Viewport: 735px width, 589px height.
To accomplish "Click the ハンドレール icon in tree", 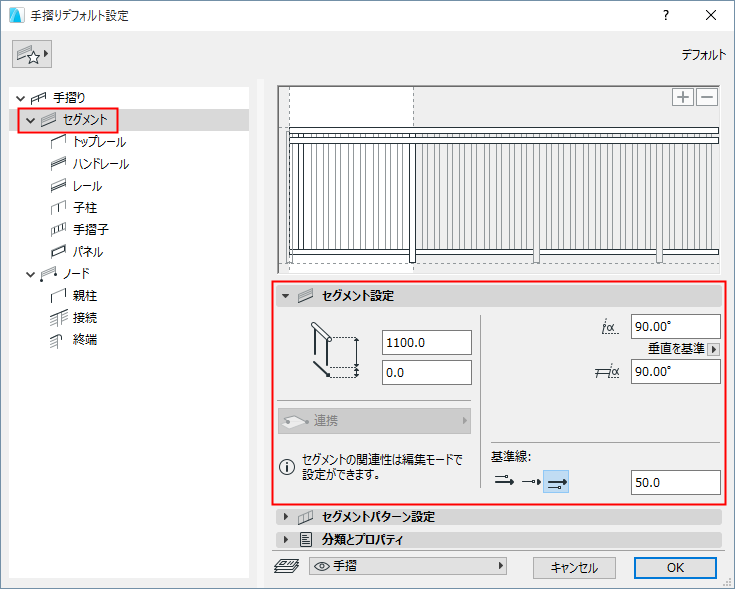I will click(x=58, y=164).
